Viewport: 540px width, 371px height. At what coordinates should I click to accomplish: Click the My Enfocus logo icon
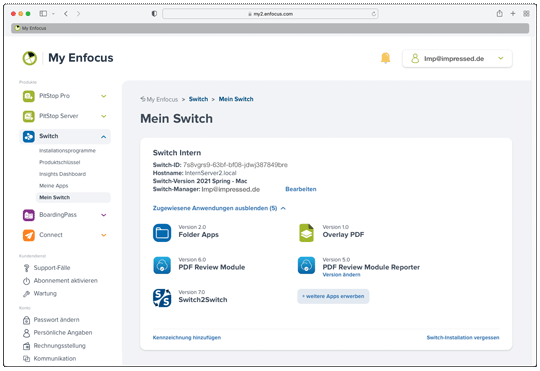pos(30,58)
